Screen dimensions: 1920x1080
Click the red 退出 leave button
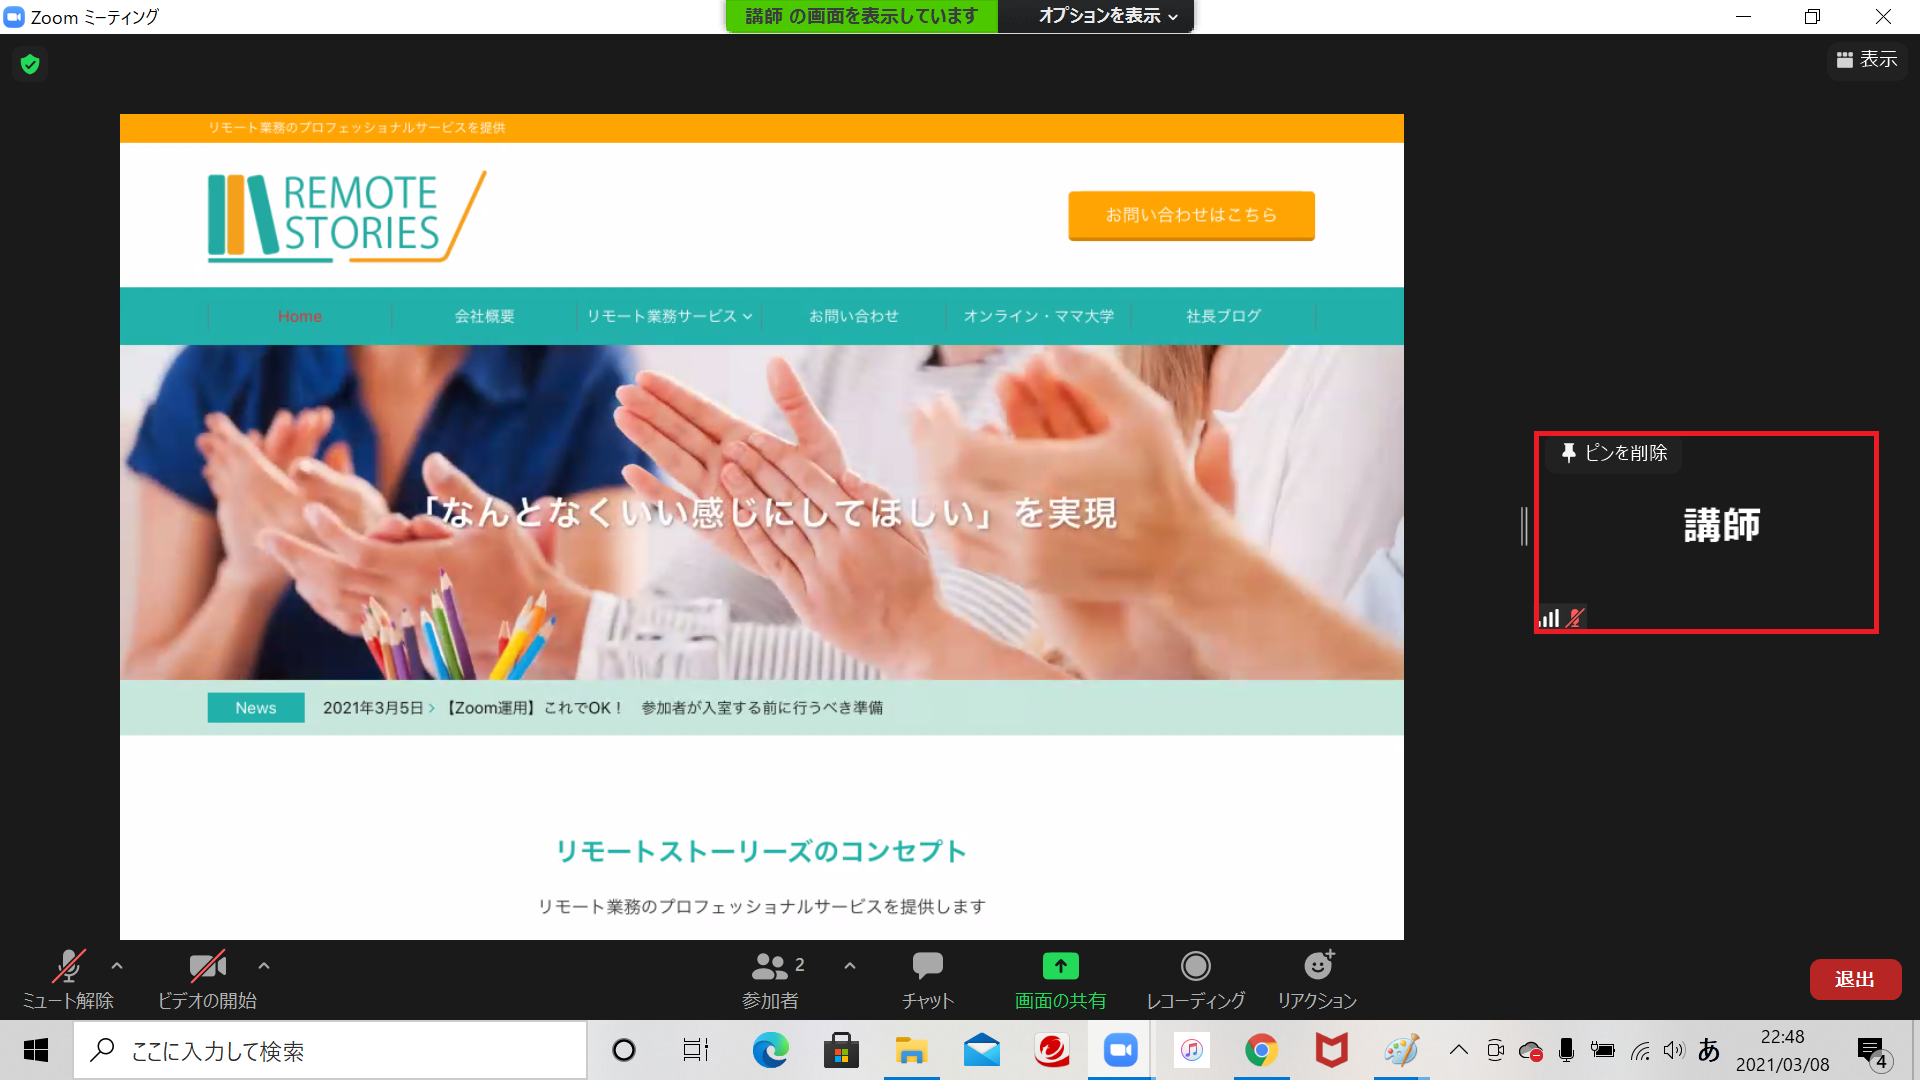(1854, 979)
